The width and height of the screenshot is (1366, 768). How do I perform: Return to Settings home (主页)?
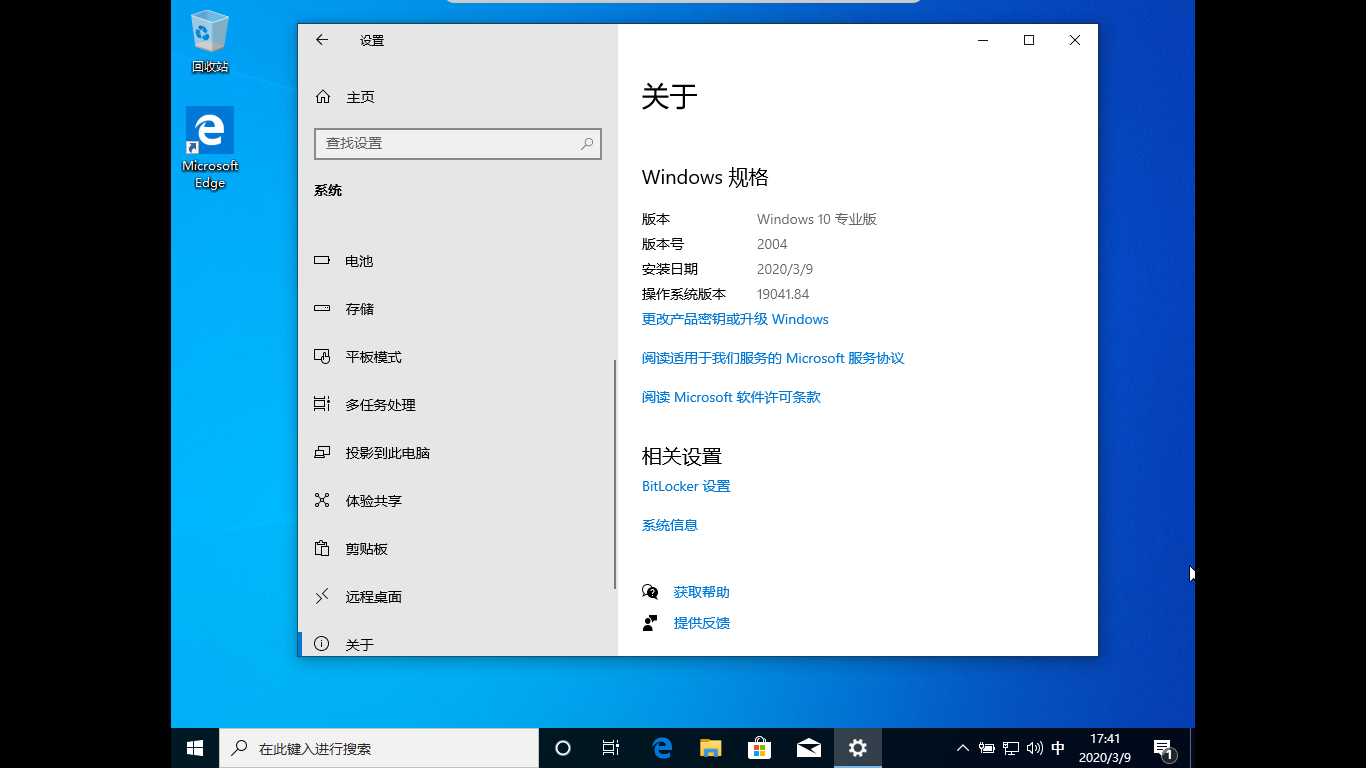(x=360, y=96)
